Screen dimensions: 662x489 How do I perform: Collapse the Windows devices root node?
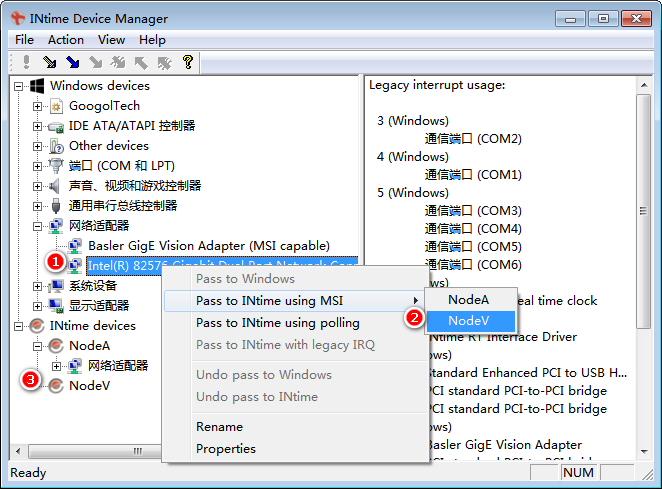pyautogui.click(x=18, y=86)
